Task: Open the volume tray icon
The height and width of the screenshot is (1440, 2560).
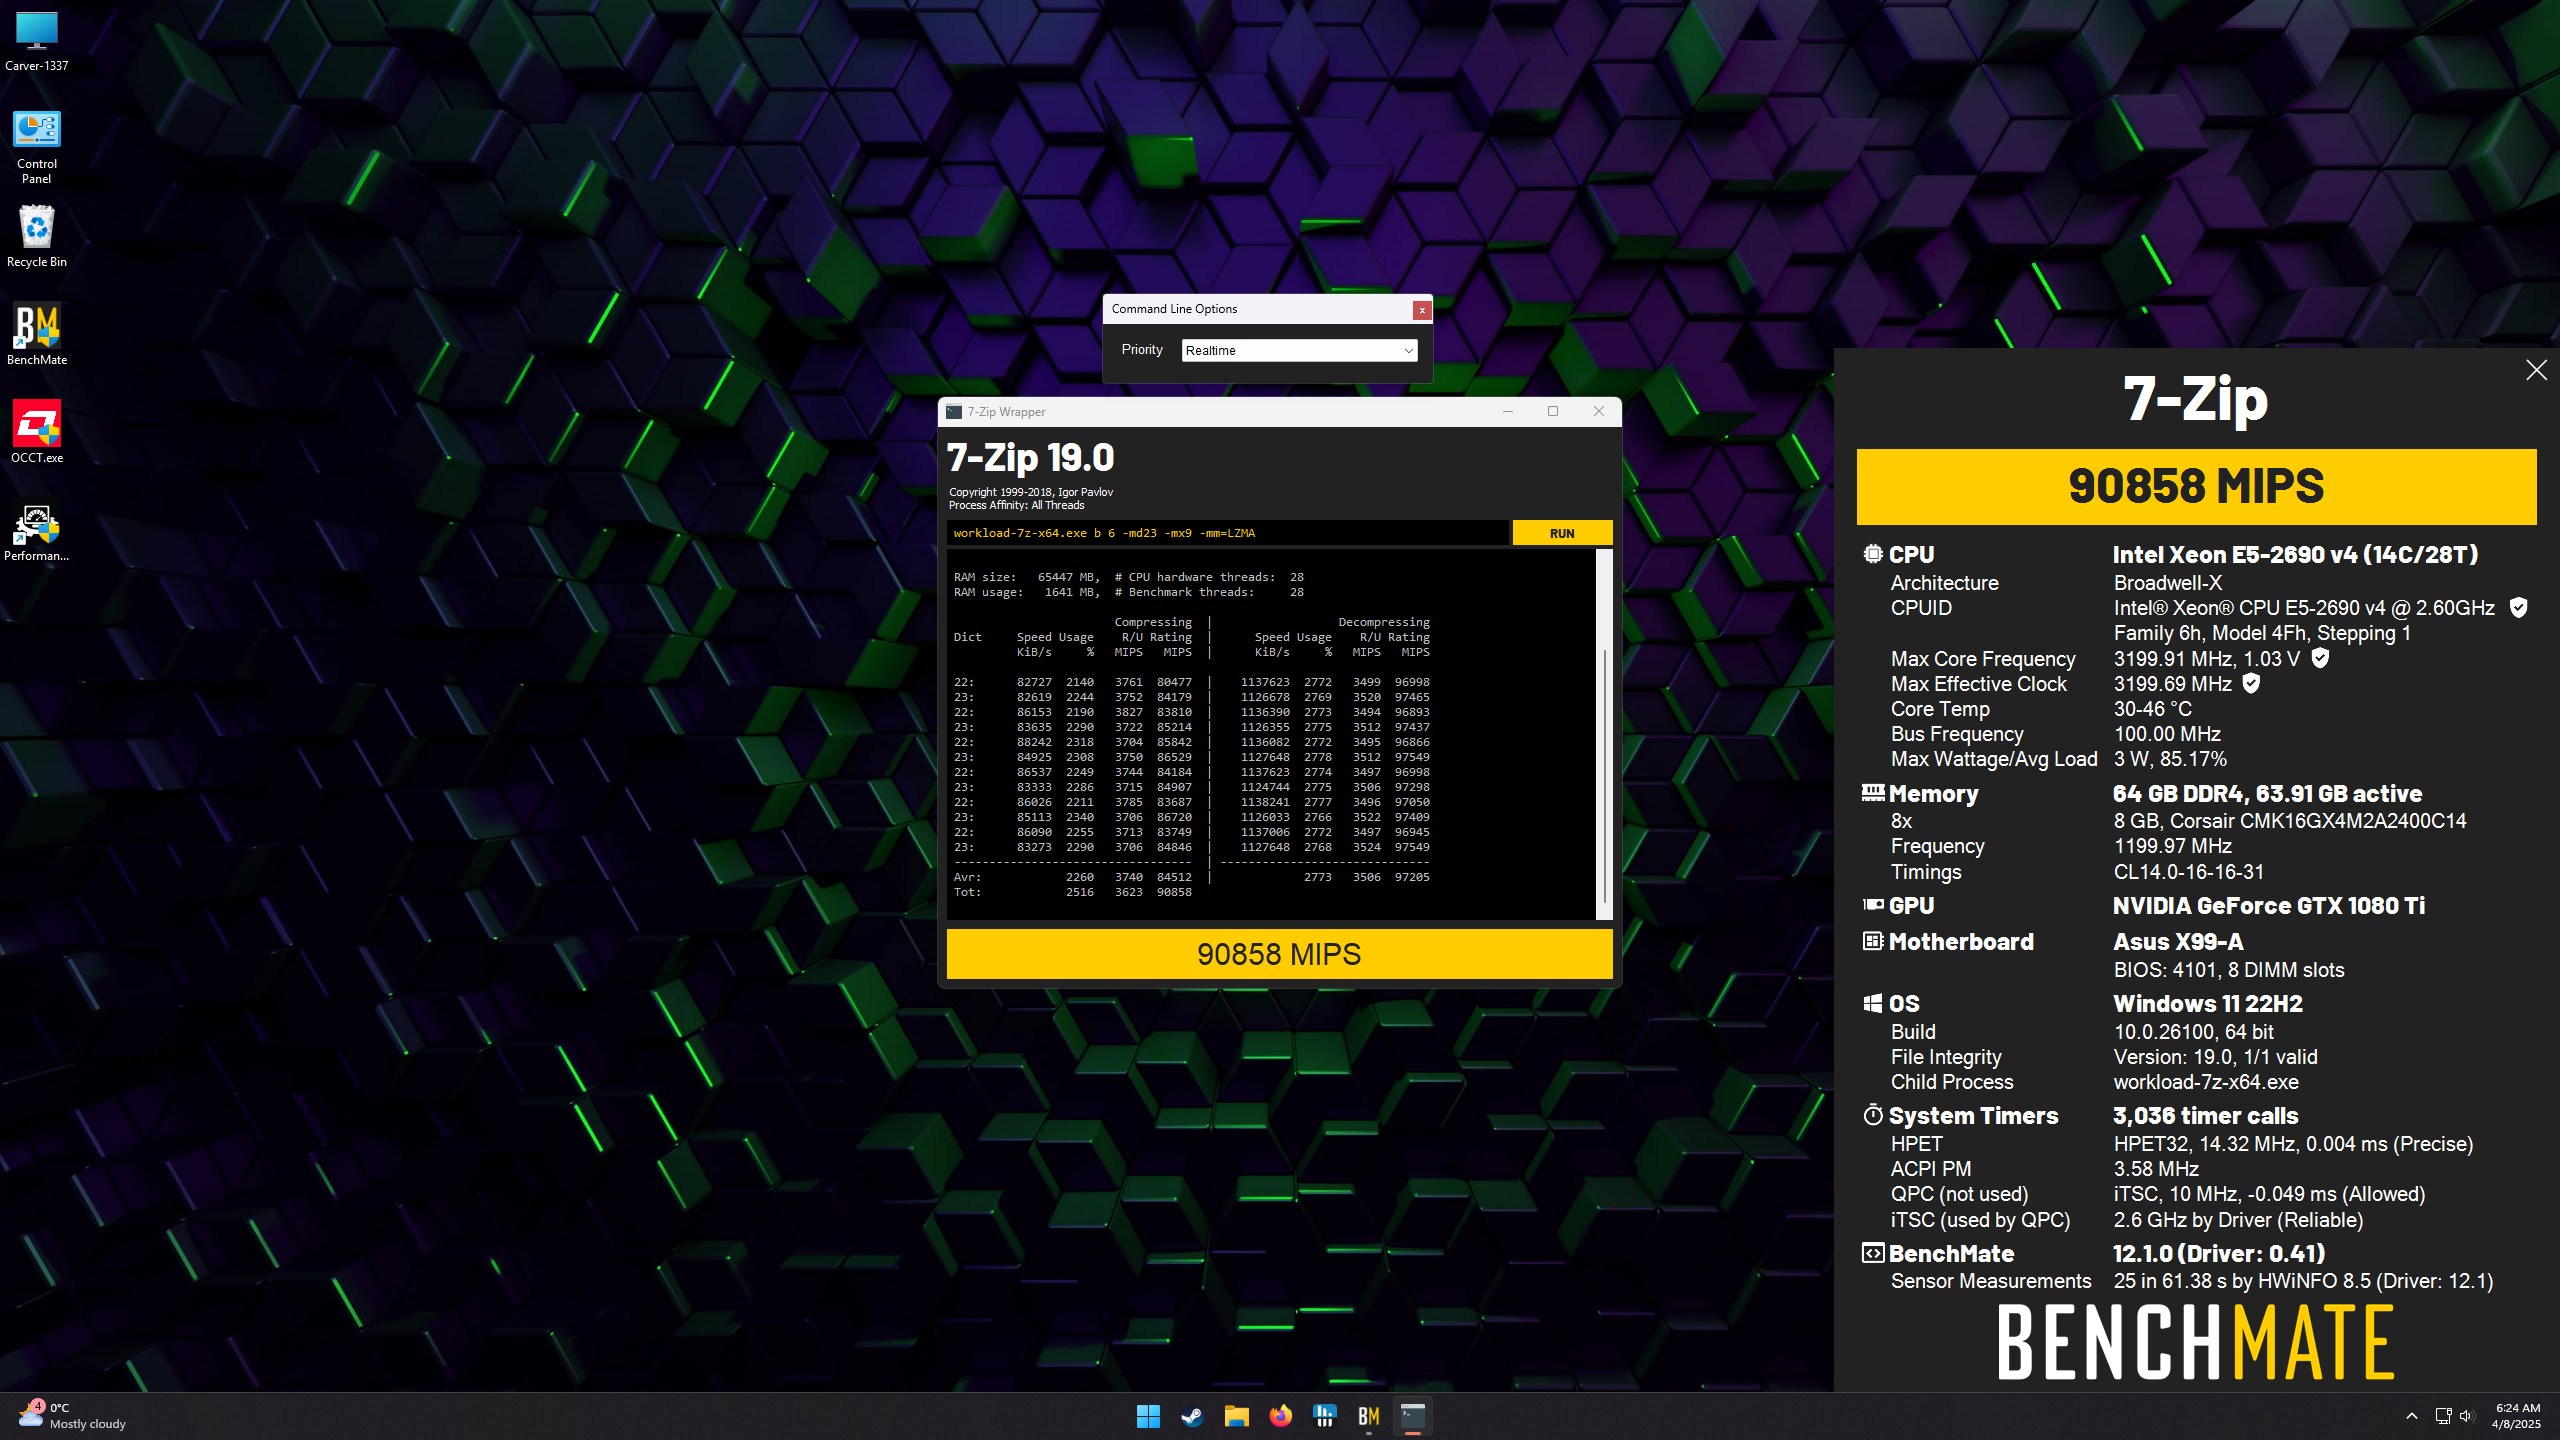Action: (2466, 1416)
